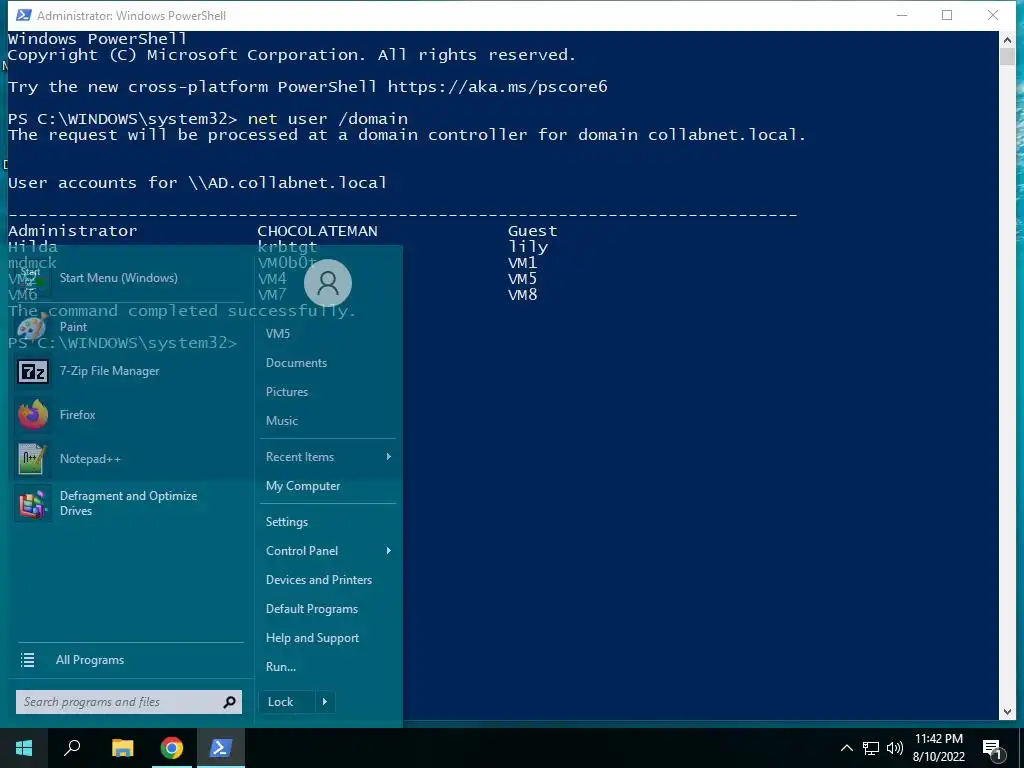Launch 7-Zip File Manager icon

click(x=32, y=372)
